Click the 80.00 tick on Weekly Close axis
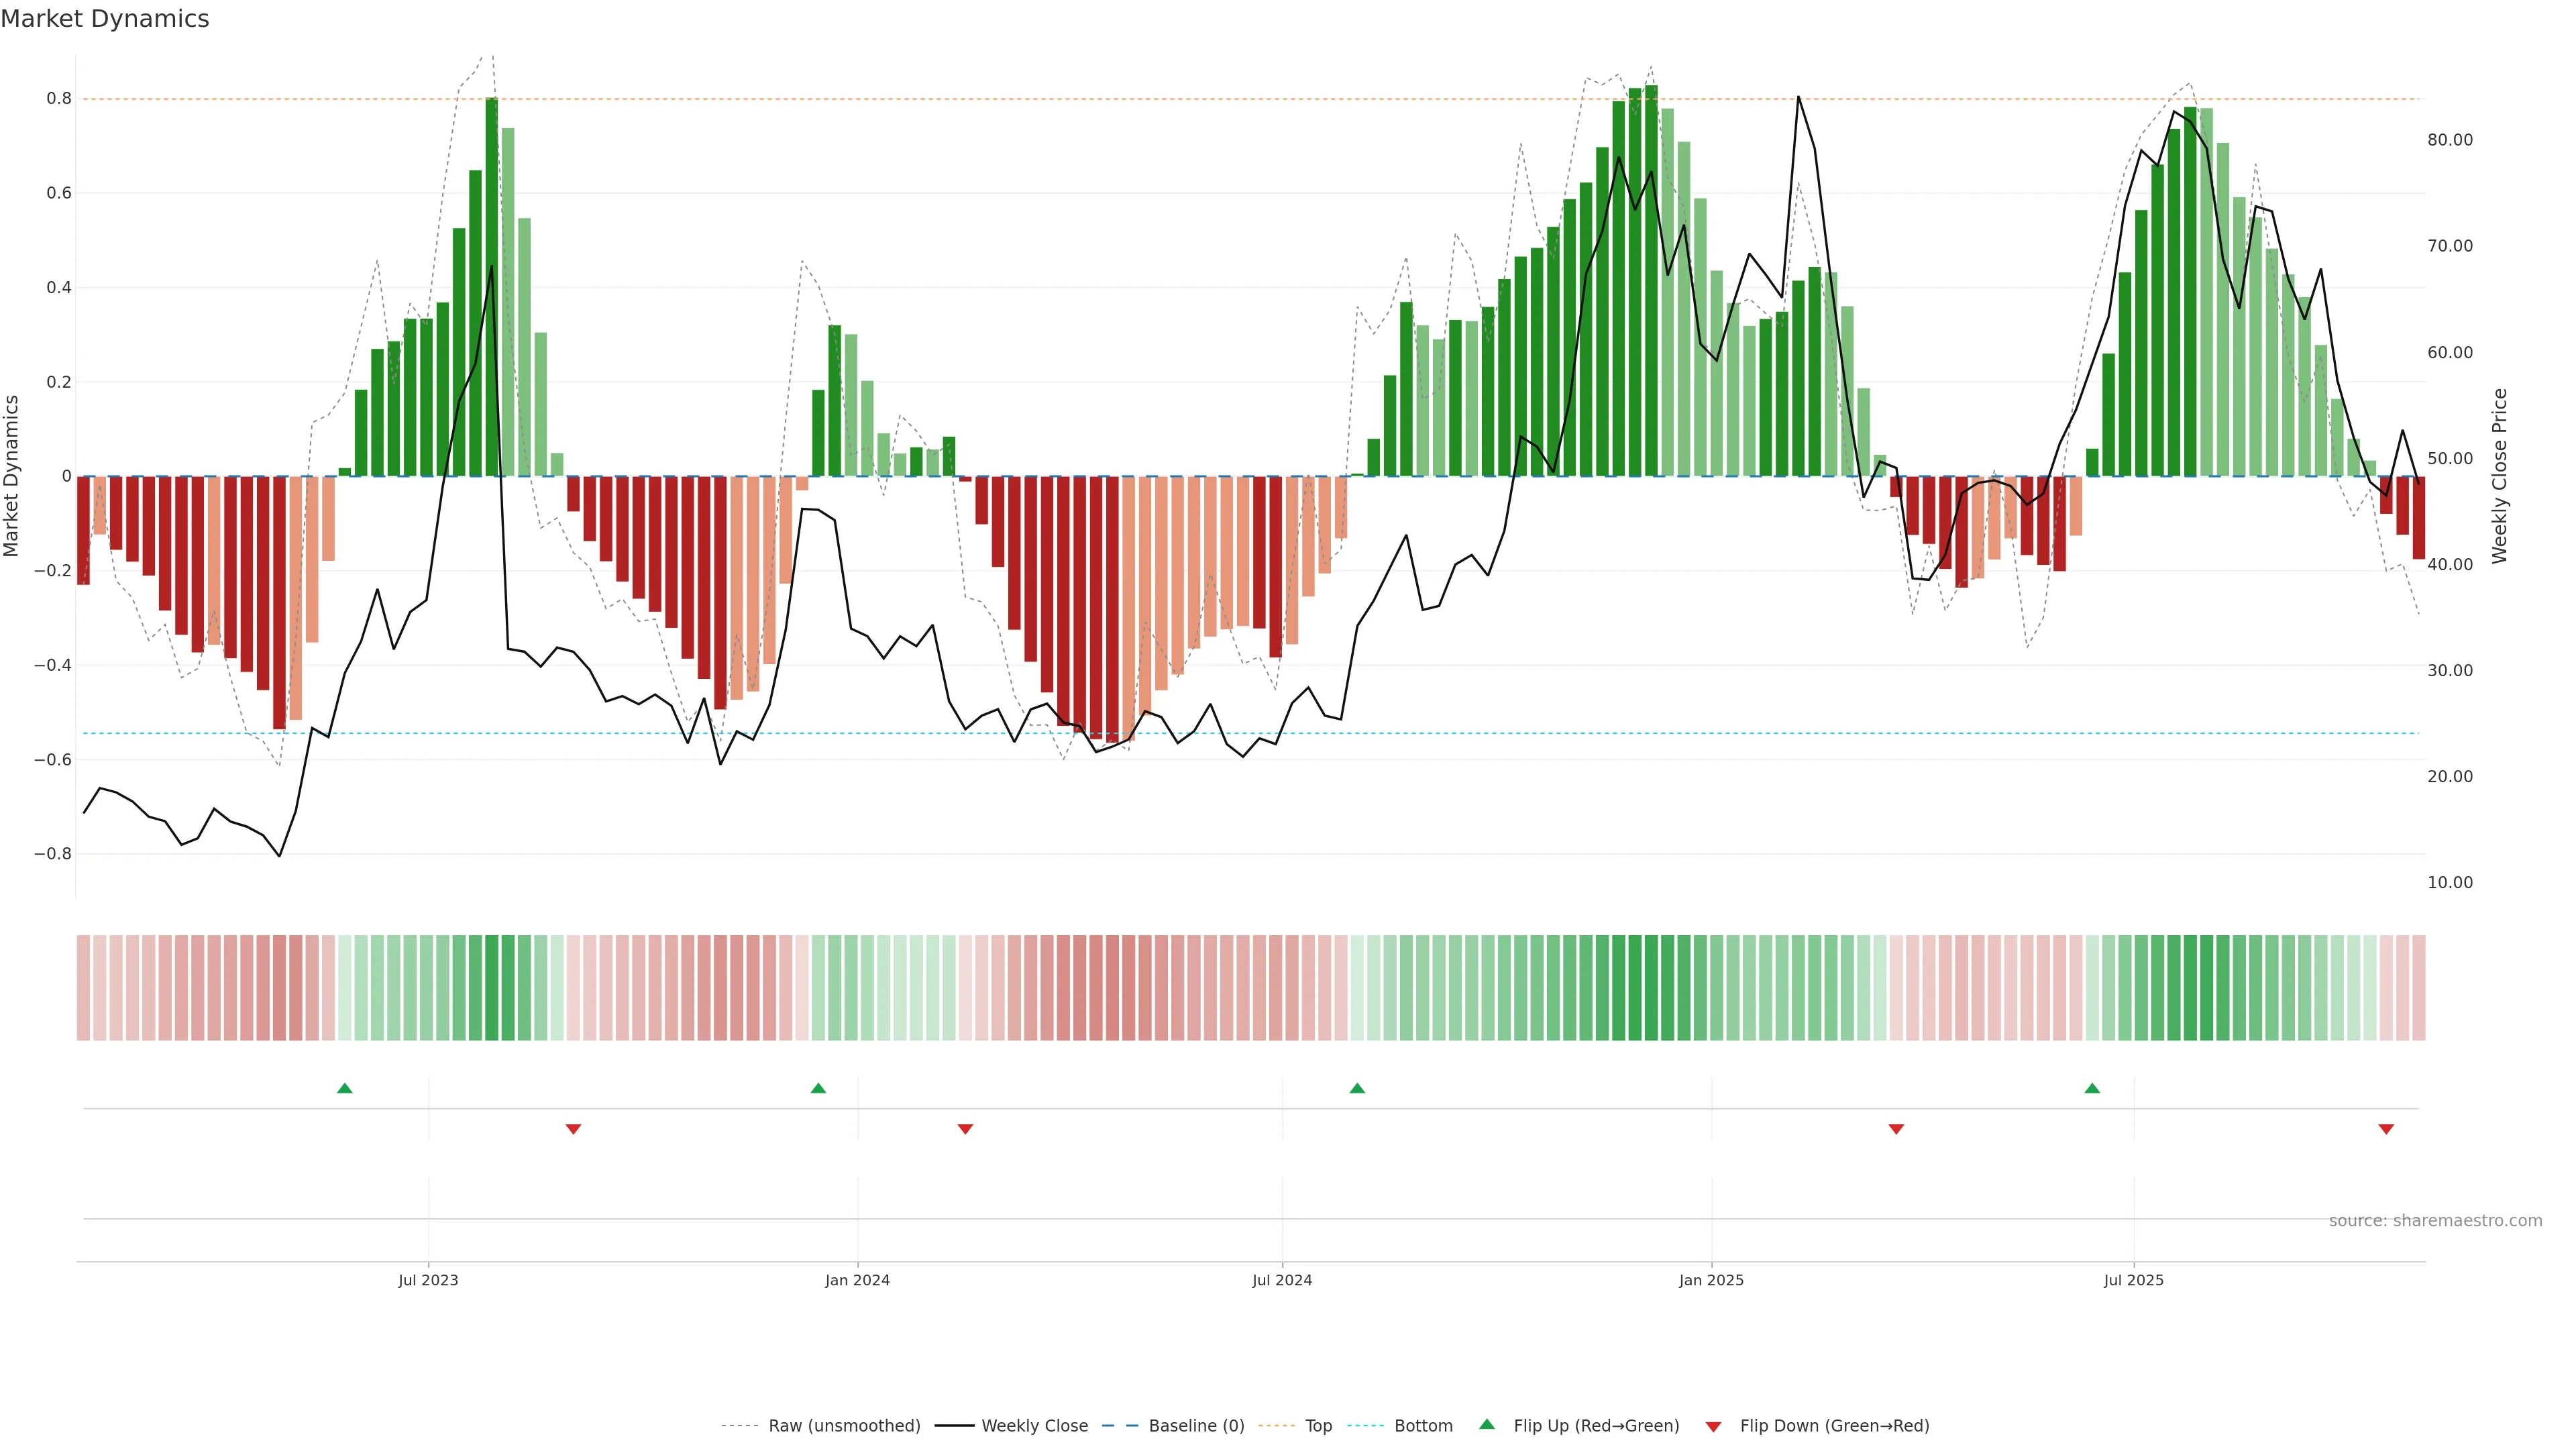This screenshot has height=1449, width=2576. pyautogui.click(x=2449, y=140)
